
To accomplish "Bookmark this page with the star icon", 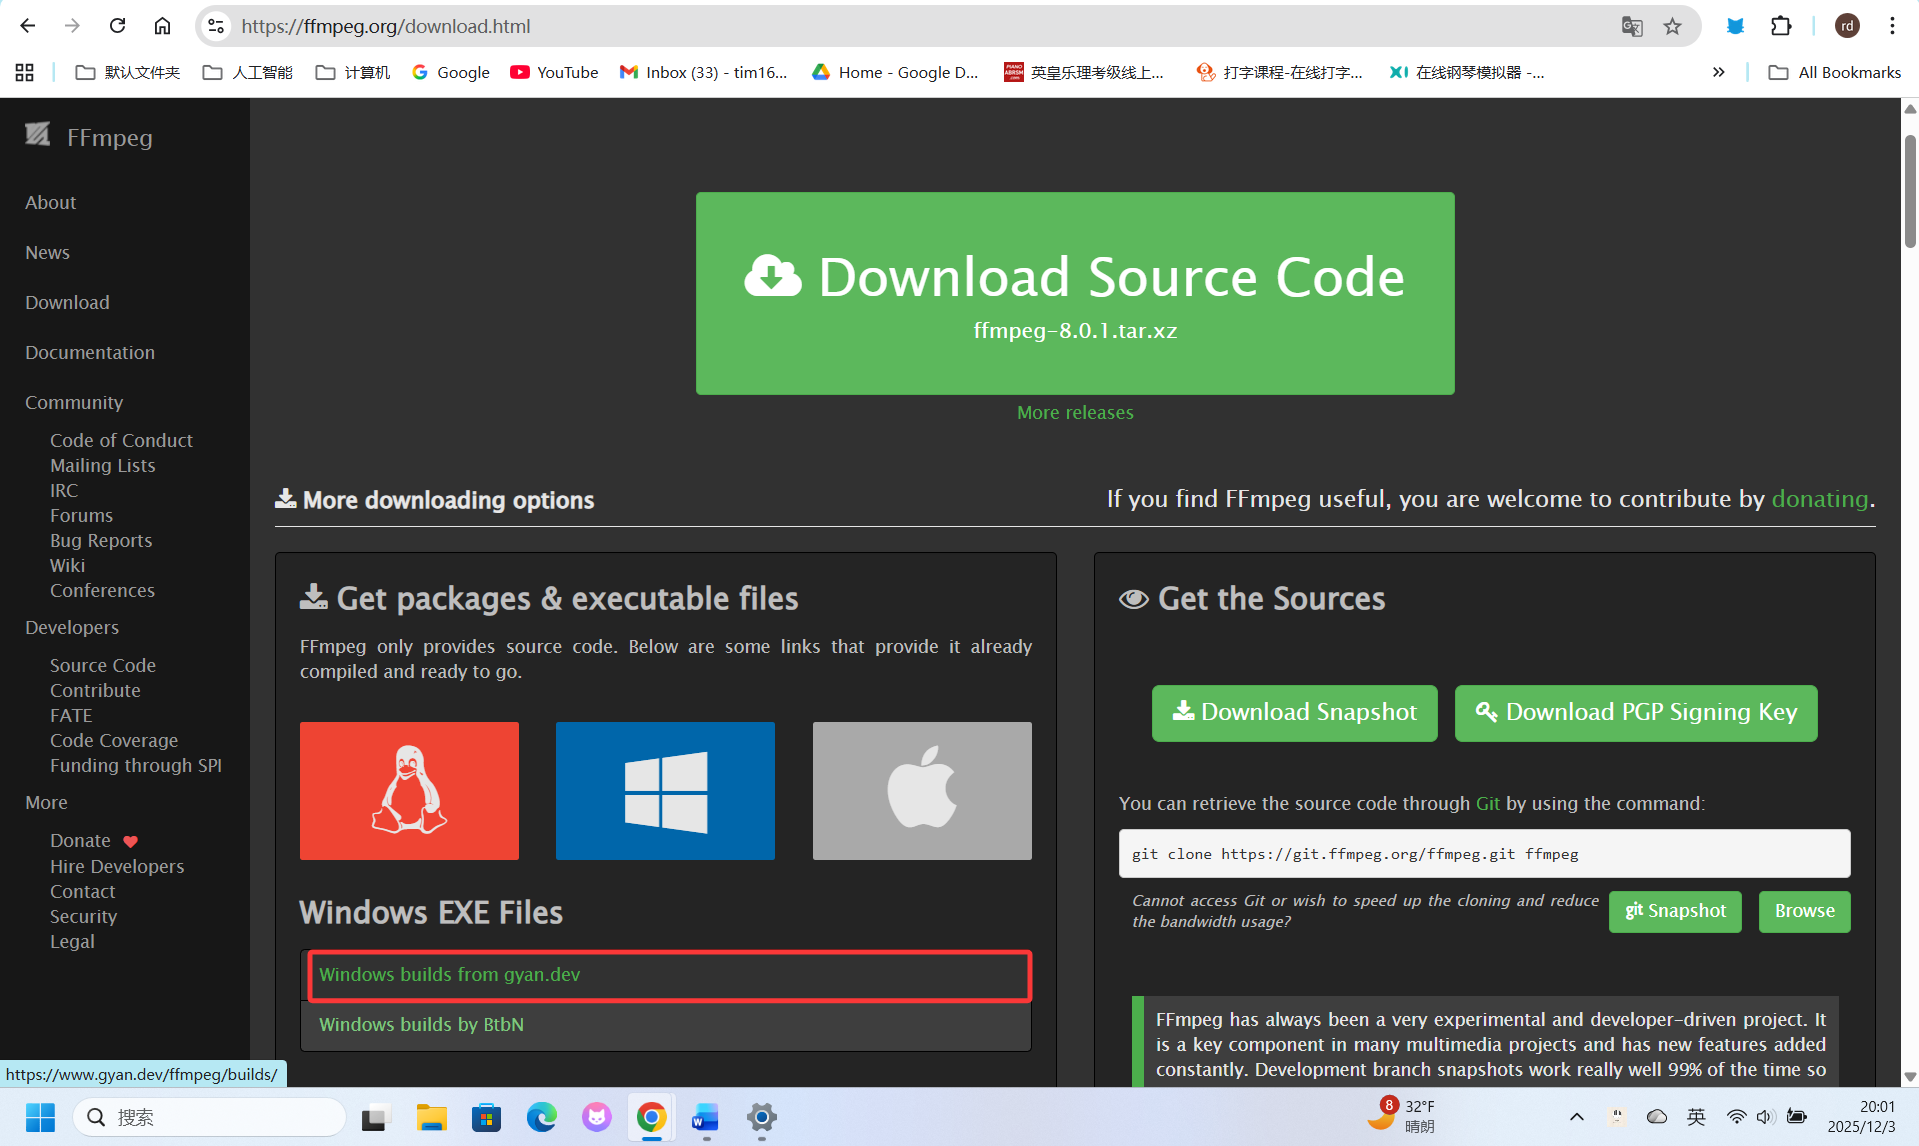I will point(1672,26).
